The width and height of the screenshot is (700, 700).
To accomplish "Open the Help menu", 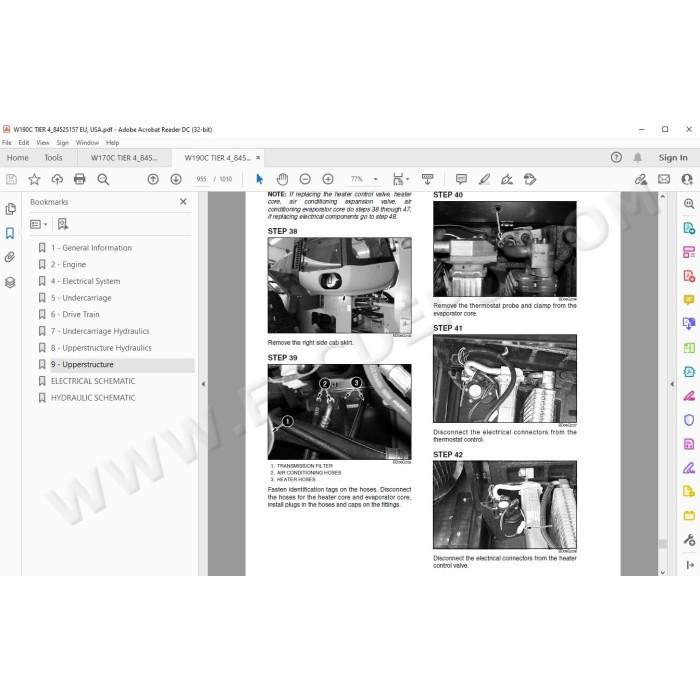I will (x=112, y=143).
